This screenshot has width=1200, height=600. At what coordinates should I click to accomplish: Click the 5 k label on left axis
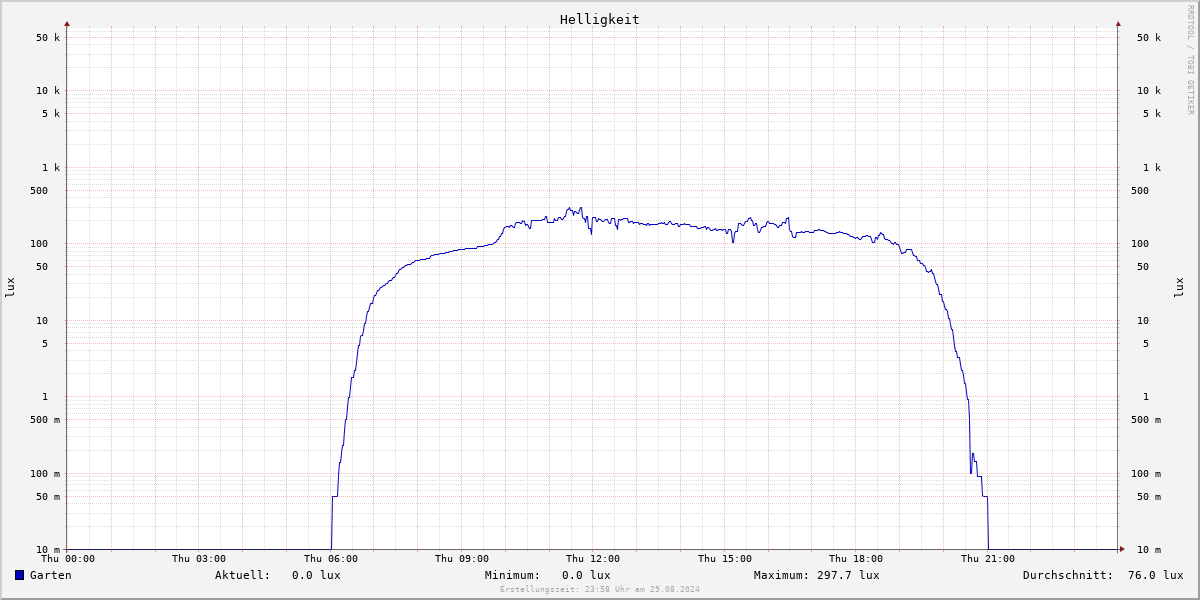coord(51,114)
